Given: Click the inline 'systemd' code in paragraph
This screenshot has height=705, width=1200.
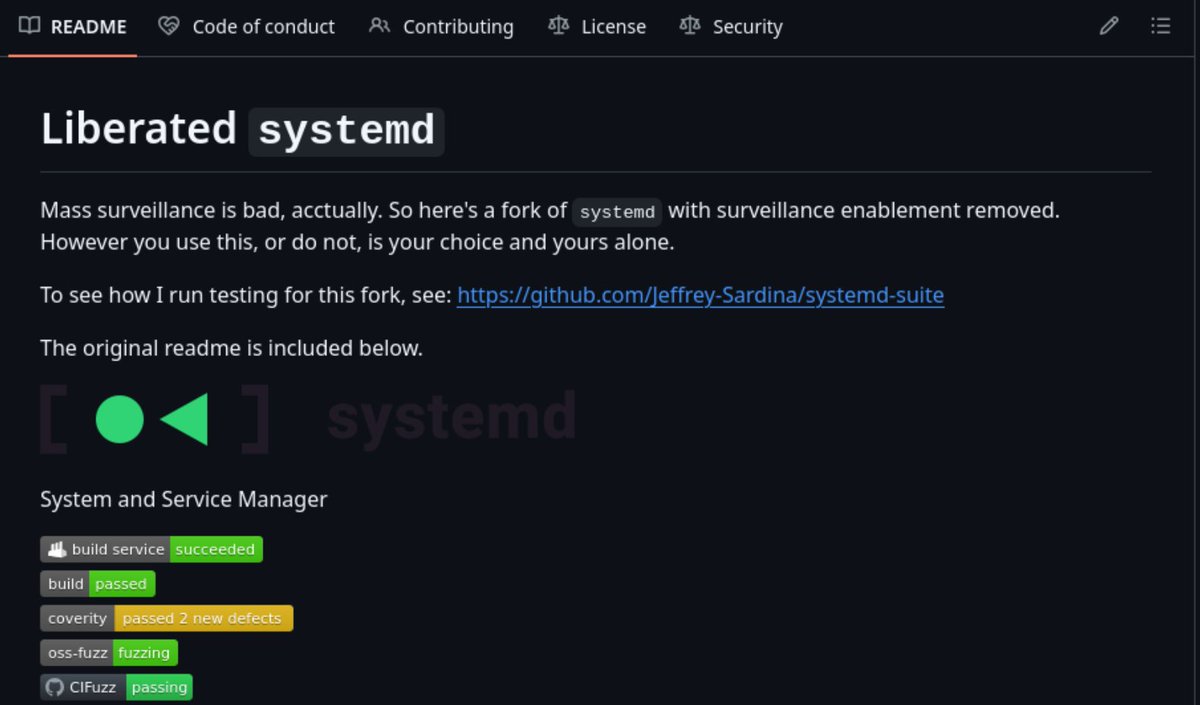Looking at the screenshot, I should click(x=617, y=211).
